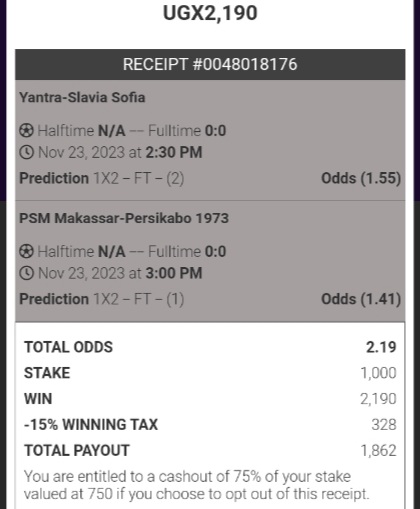Viewport: 420px width, 509px height.
Task: Click the STAKE 1,000 row
Action: tap(210, 373)
